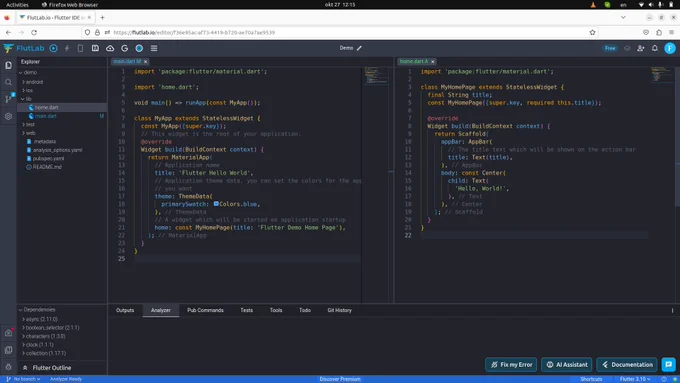The image size is (680, 383).
Task: Click the Free plan badge
Action: click(x=610, y=48)
